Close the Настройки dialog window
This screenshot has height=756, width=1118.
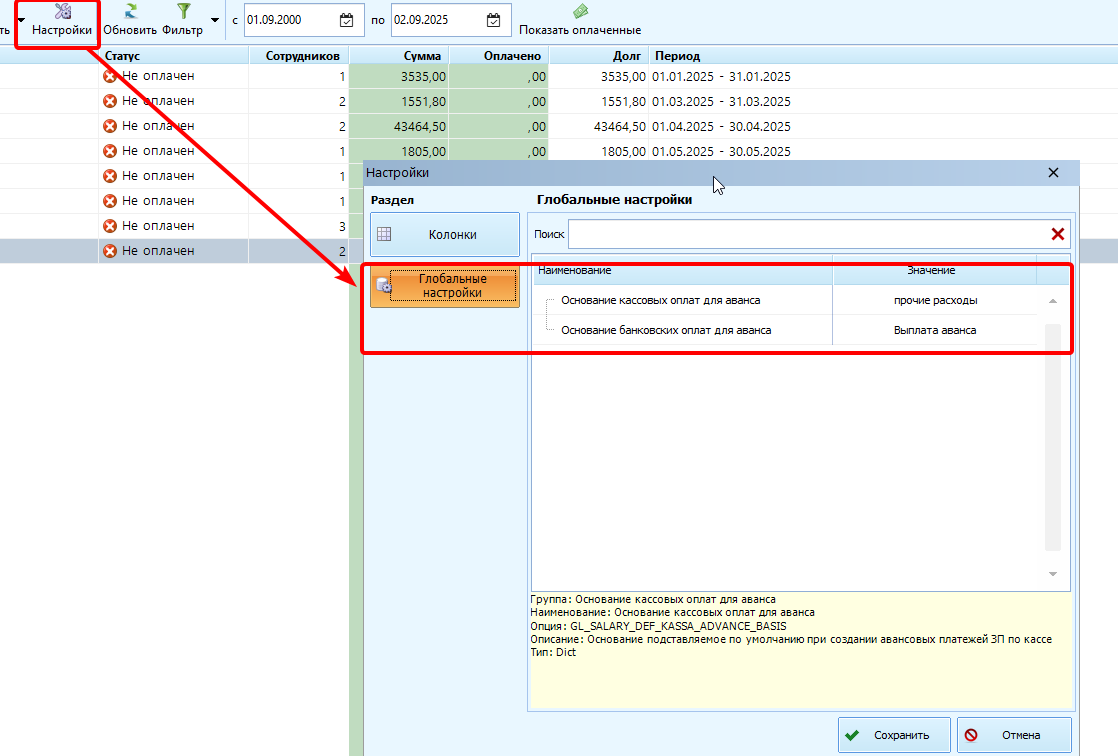click(1053, 173)
